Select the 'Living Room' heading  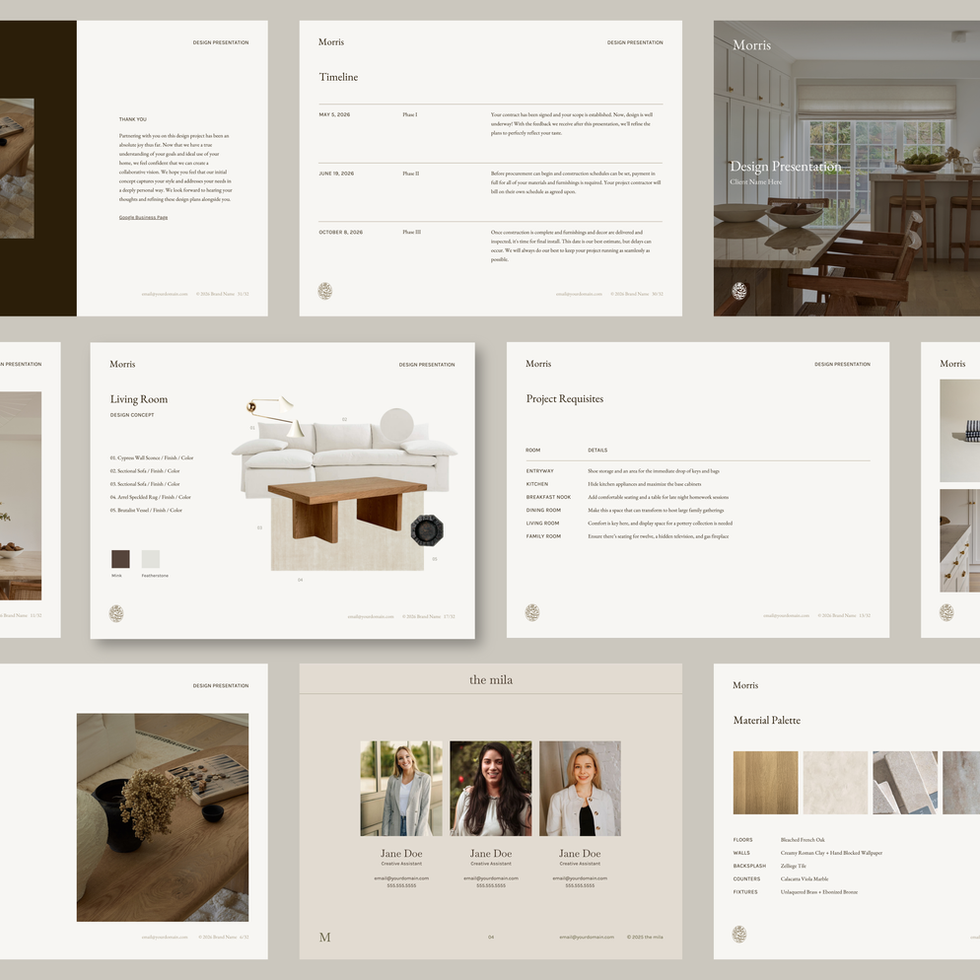click(x=139, y=399)
